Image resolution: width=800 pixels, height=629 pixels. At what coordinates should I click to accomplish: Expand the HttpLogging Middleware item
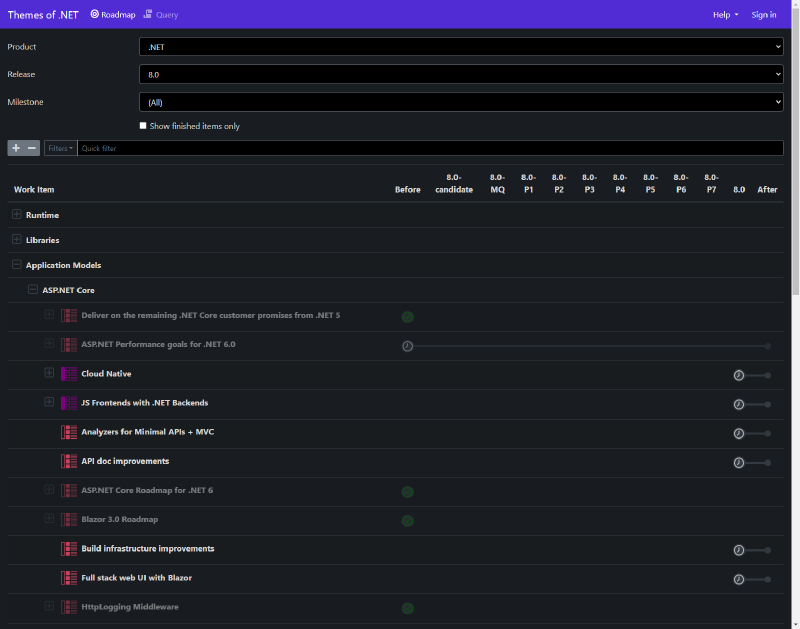pos(49,606)
